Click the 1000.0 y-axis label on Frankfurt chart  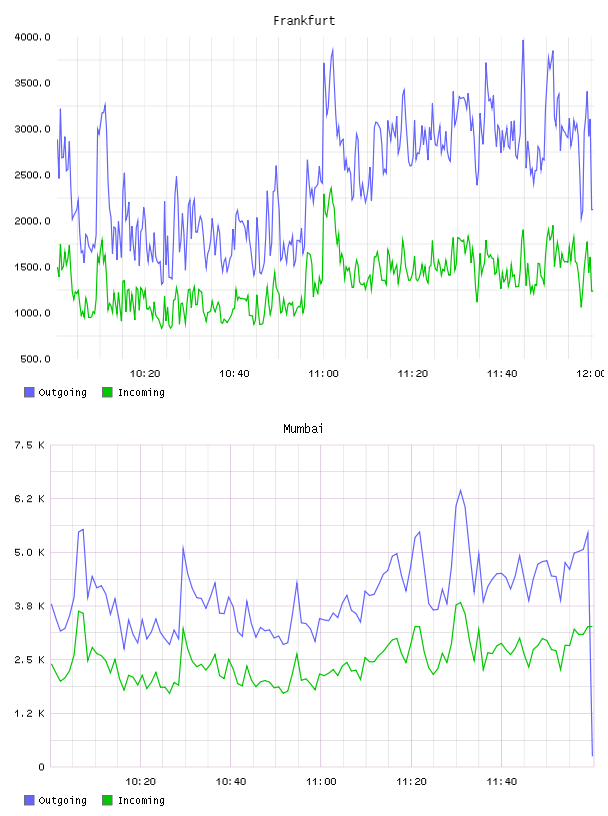tap(32, 313)
